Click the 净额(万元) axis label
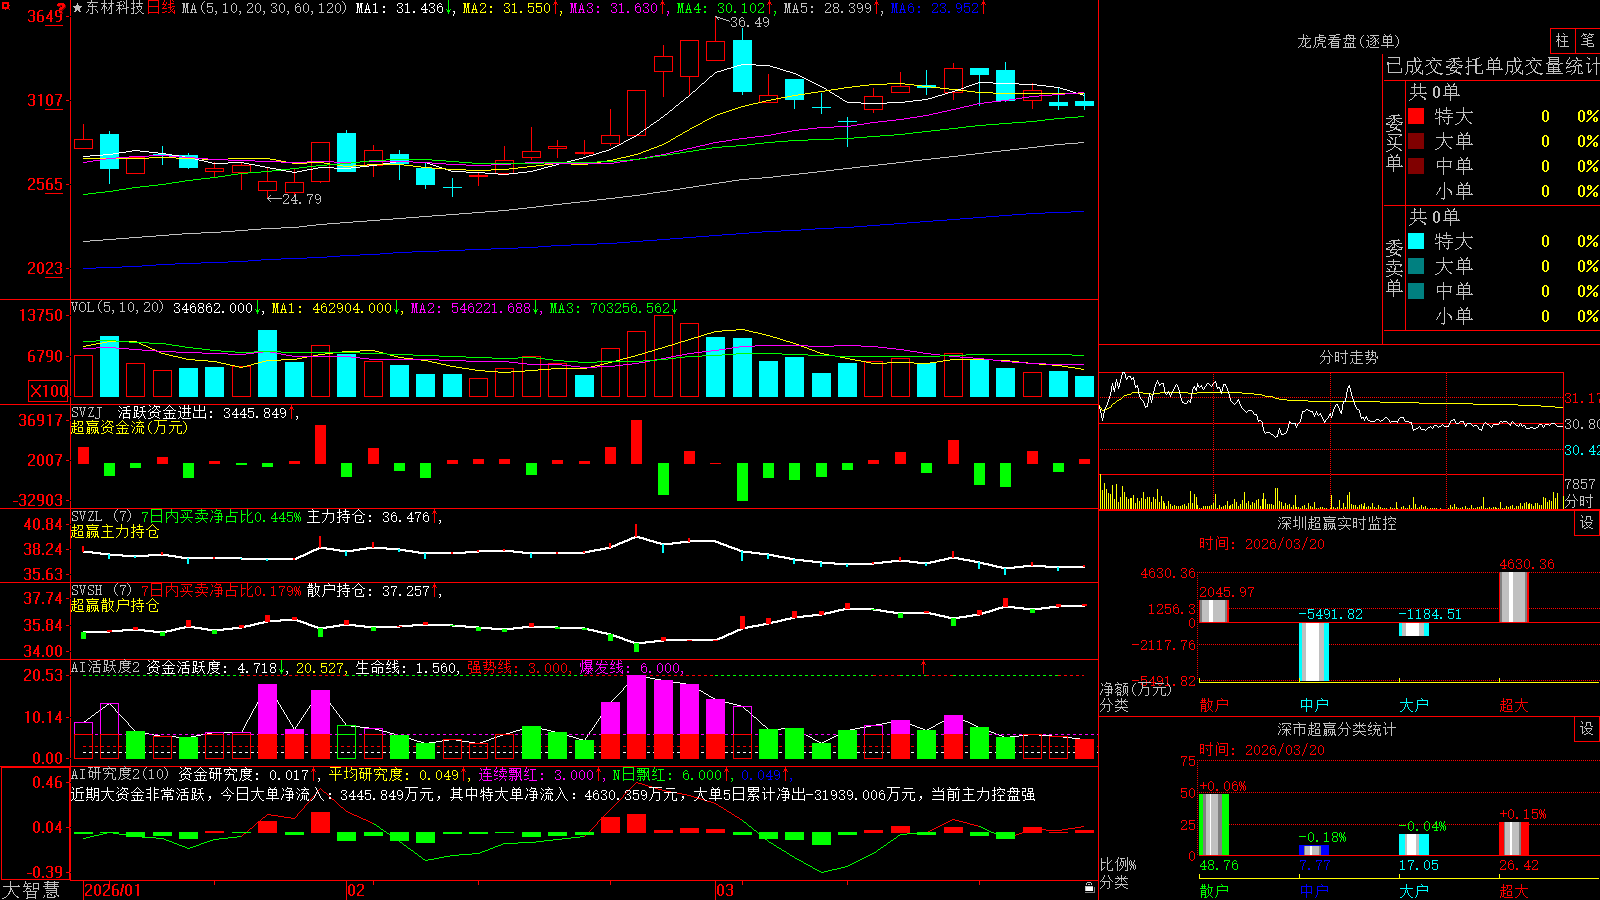 pos(1135,689)
